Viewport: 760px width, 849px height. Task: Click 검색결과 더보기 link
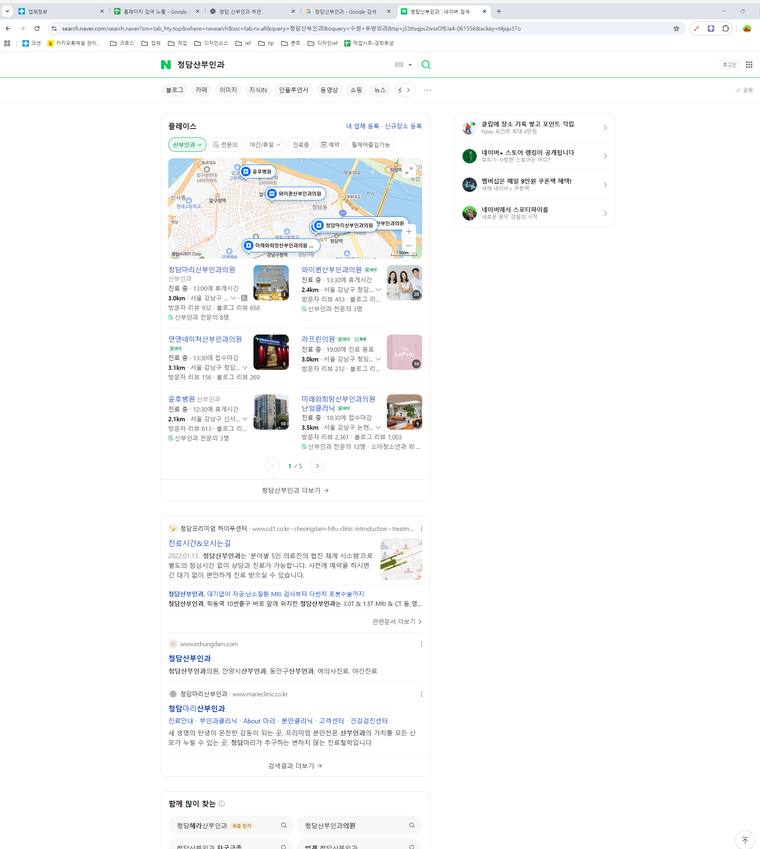point(295,766)
